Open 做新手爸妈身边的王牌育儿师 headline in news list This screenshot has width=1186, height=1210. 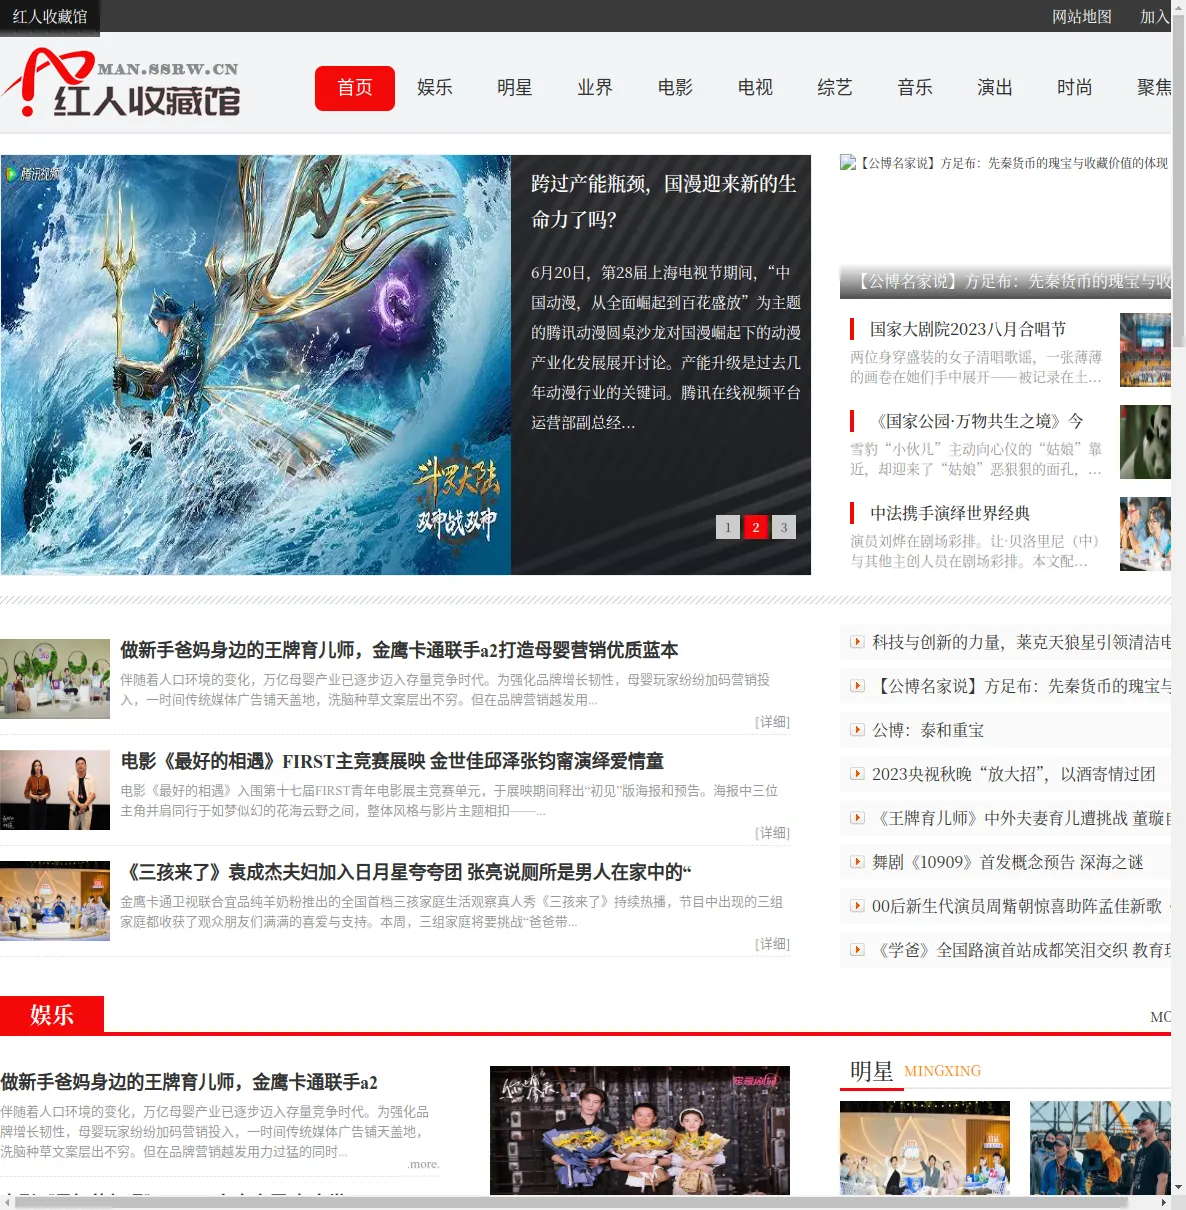399,650
